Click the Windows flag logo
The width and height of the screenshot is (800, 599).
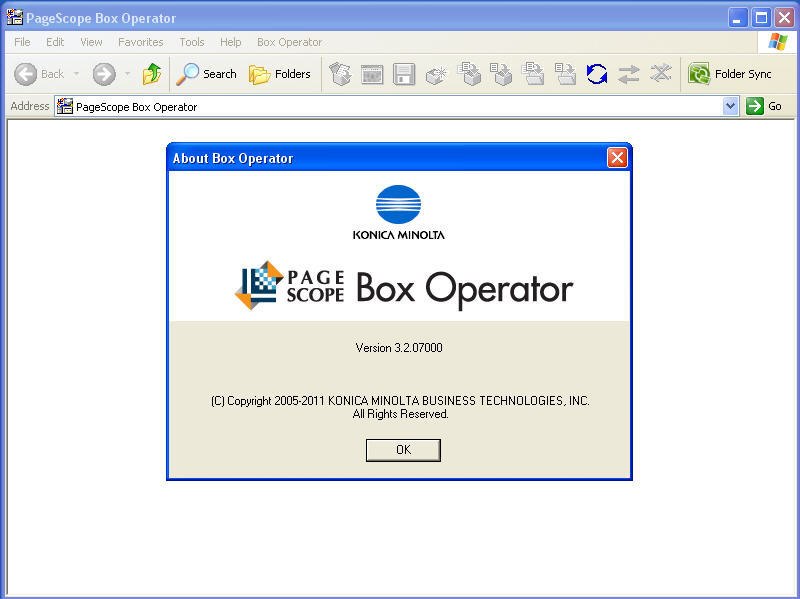point(777,42)
